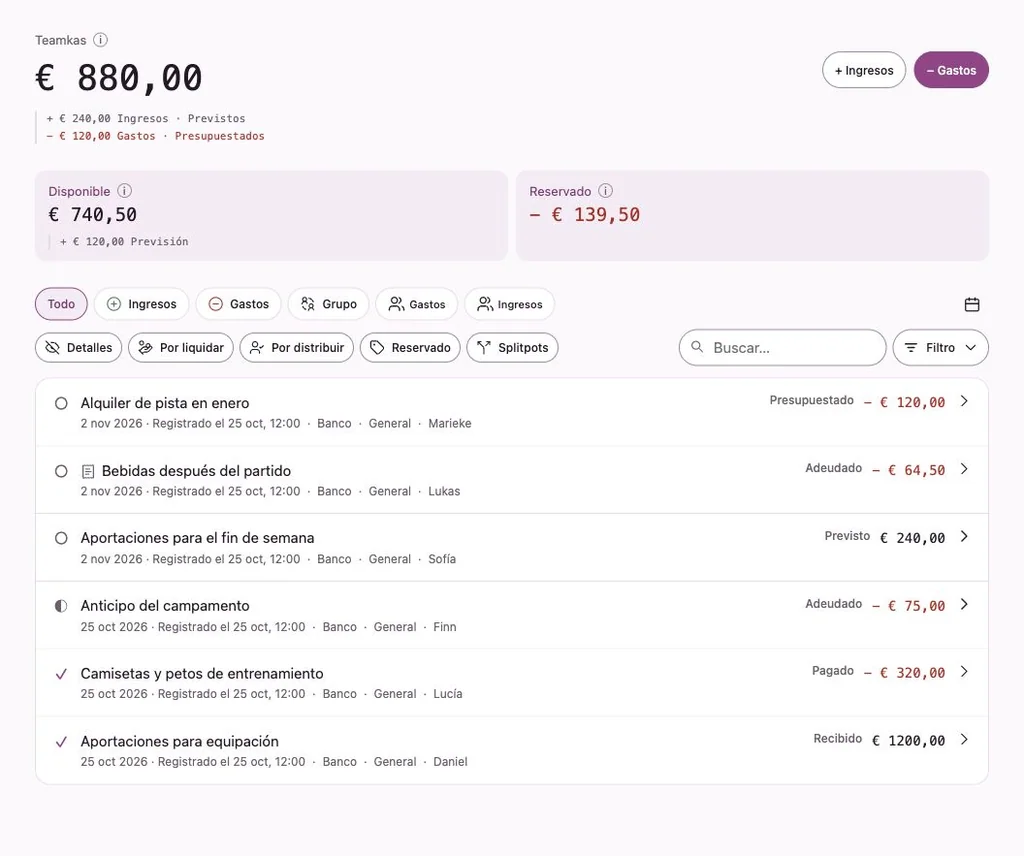Click the − € 320,00 amount
This screenshot has width=1024, height=856.
tap(904, 673)
